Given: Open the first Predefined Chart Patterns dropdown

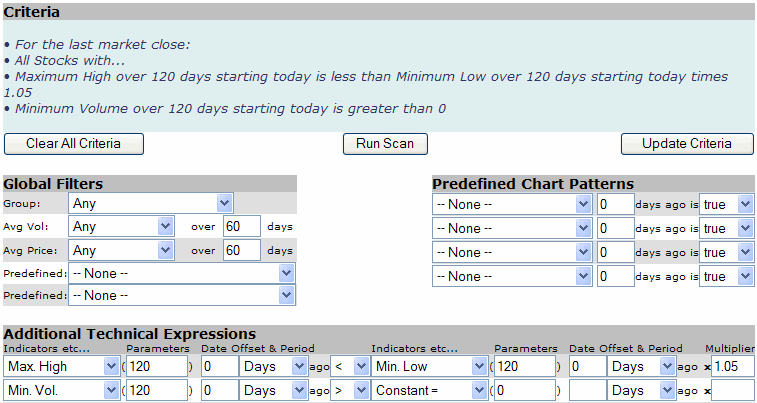Looking at the screenshot, I should coord(512,204).
